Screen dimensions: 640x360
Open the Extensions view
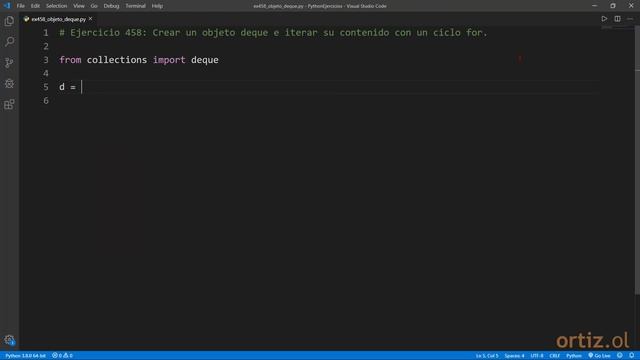coord(9,104)
